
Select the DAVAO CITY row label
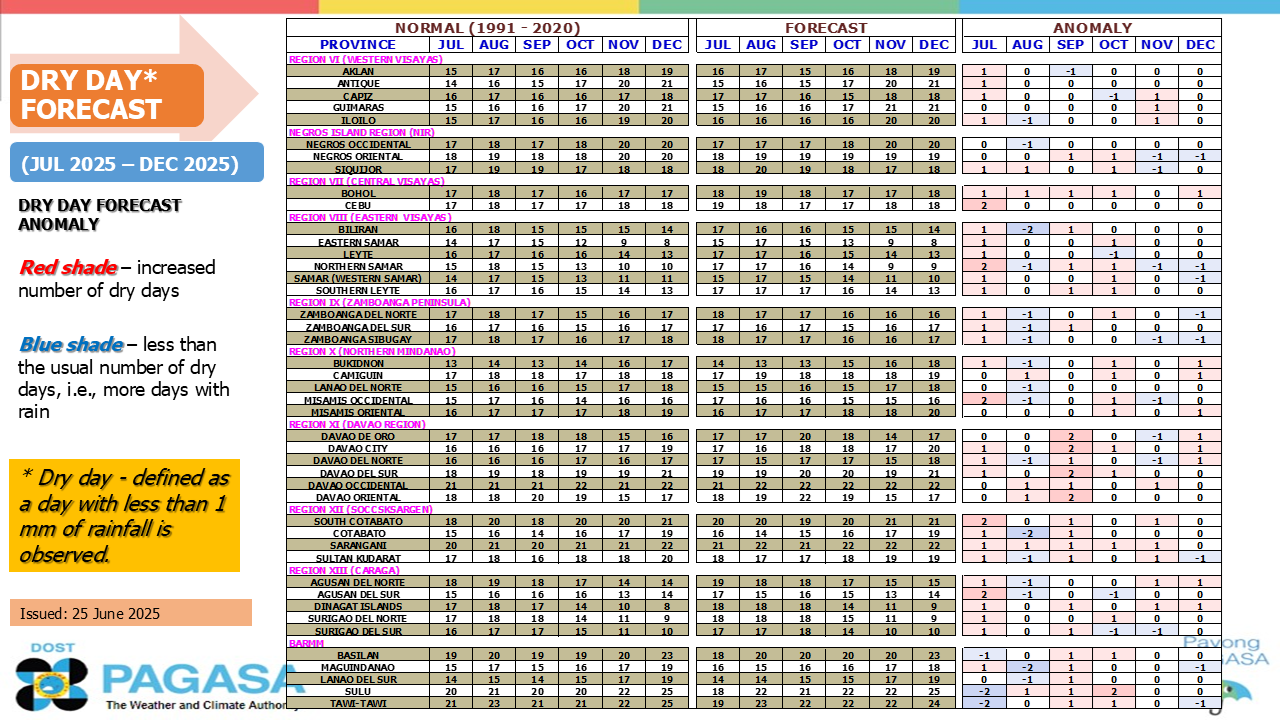pyautogui.click(x=358, y=448)
